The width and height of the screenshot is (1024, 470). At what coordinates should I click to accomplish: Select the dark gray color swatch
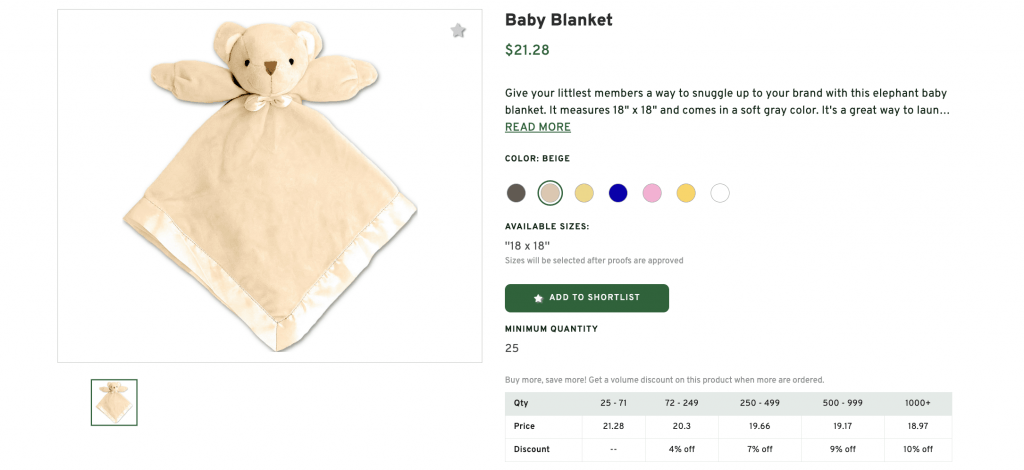coord(516,193)
